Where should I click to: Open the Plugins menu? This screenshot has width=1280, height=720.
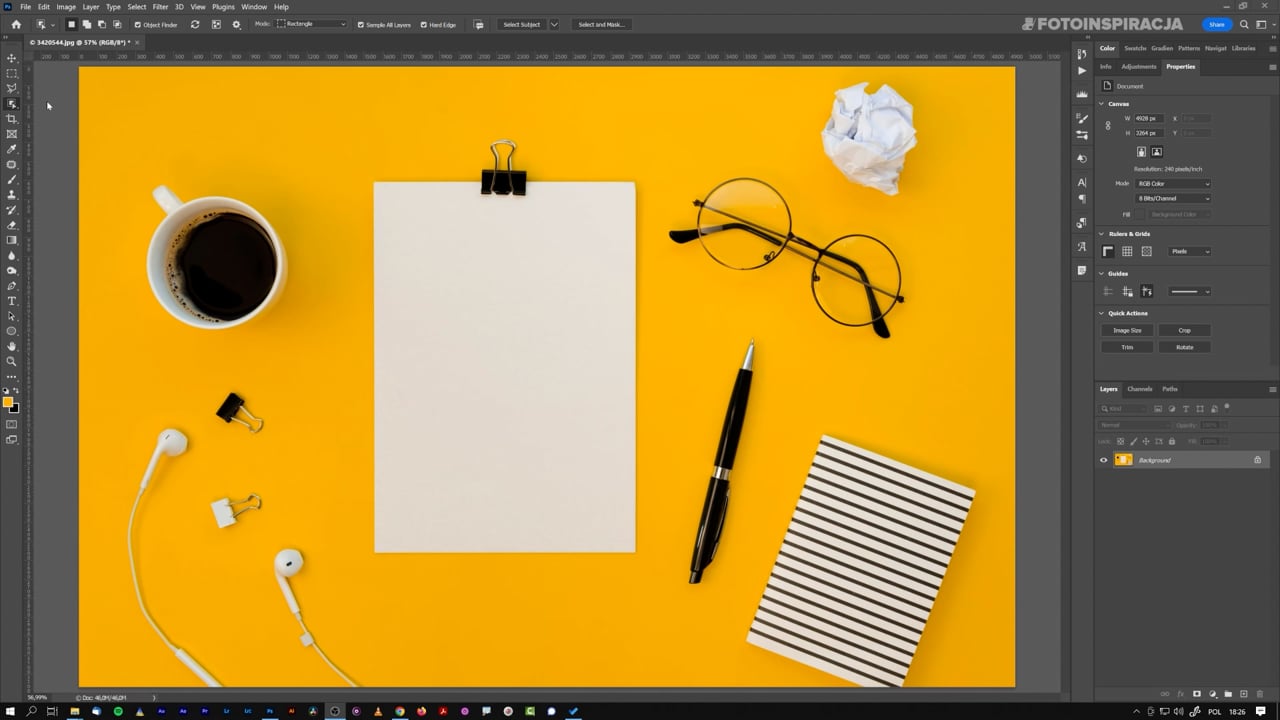coord(223,7)
